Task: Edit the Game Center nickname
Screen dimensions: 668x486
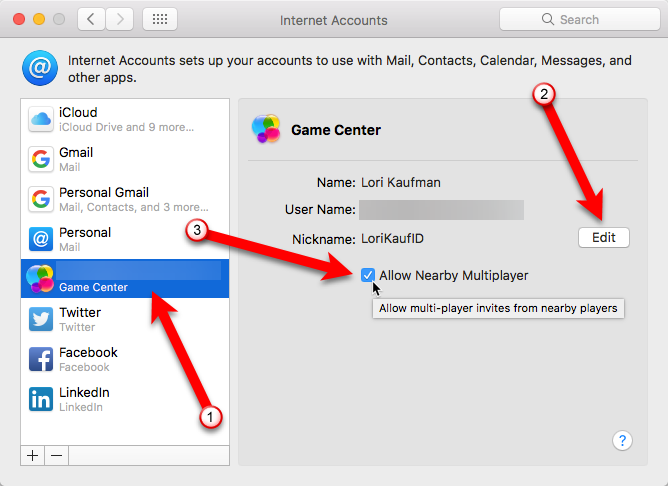Action: point(604,237)
